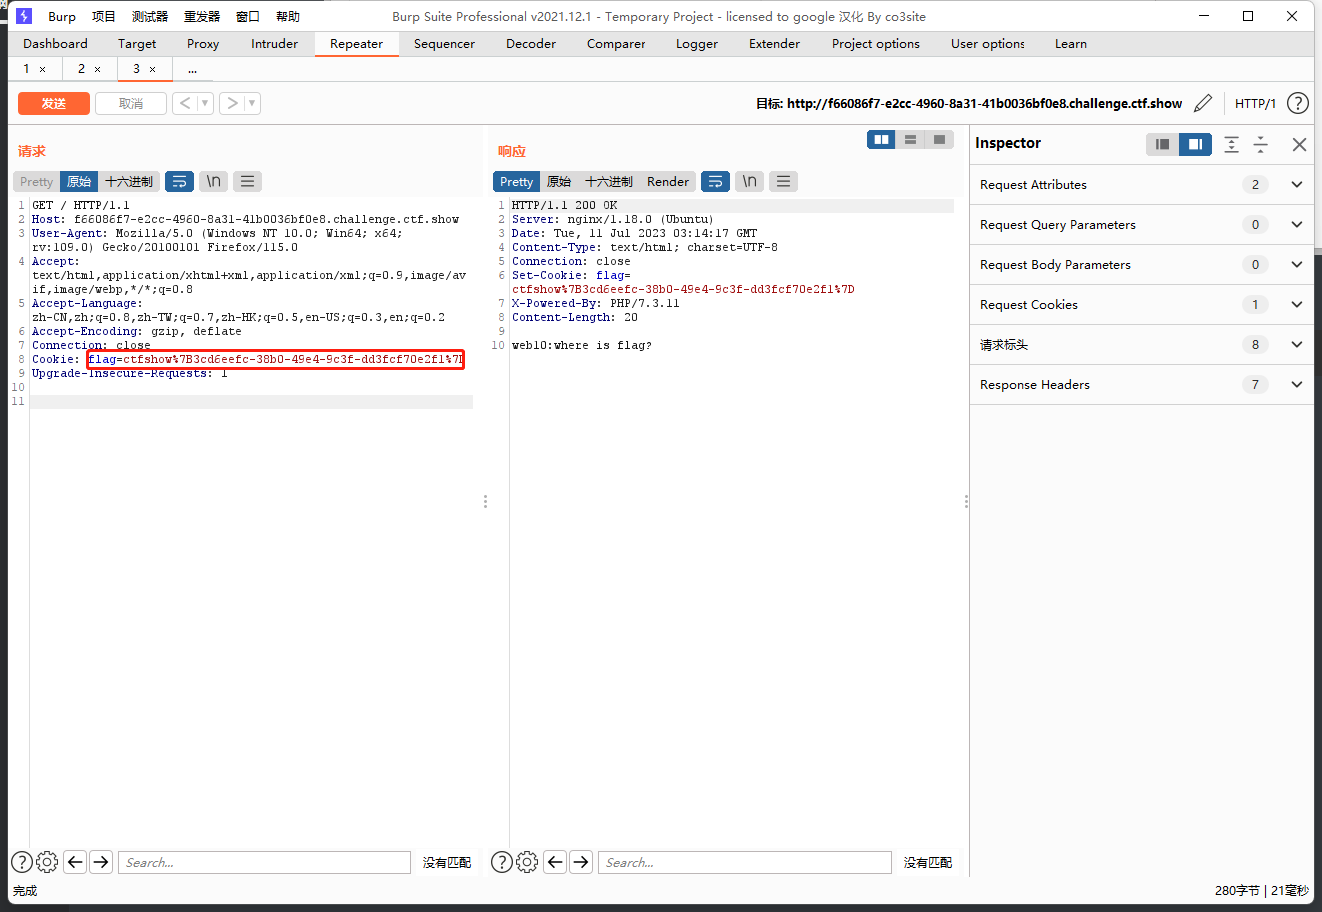
Task: Select Repeater request tab 2
Action: click(81, 69)
